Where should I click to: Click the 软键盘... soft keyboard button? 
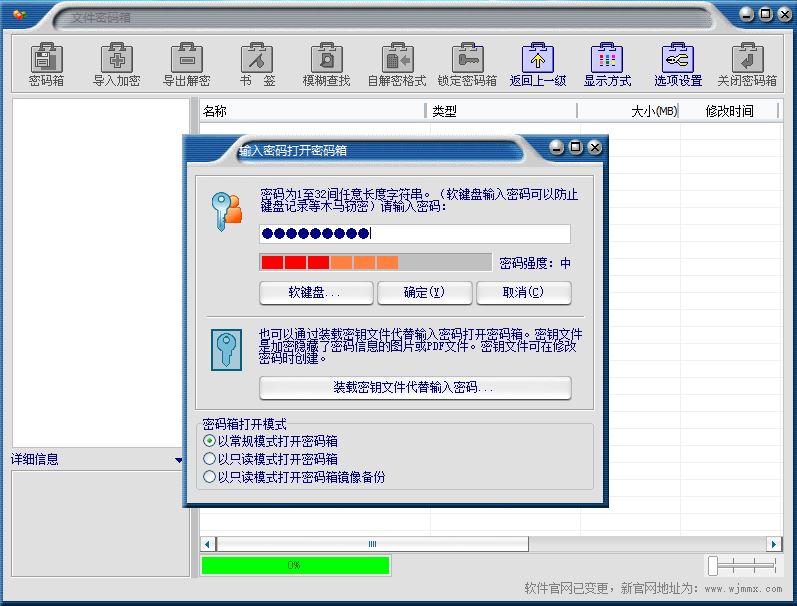click(x=316, y=293)
